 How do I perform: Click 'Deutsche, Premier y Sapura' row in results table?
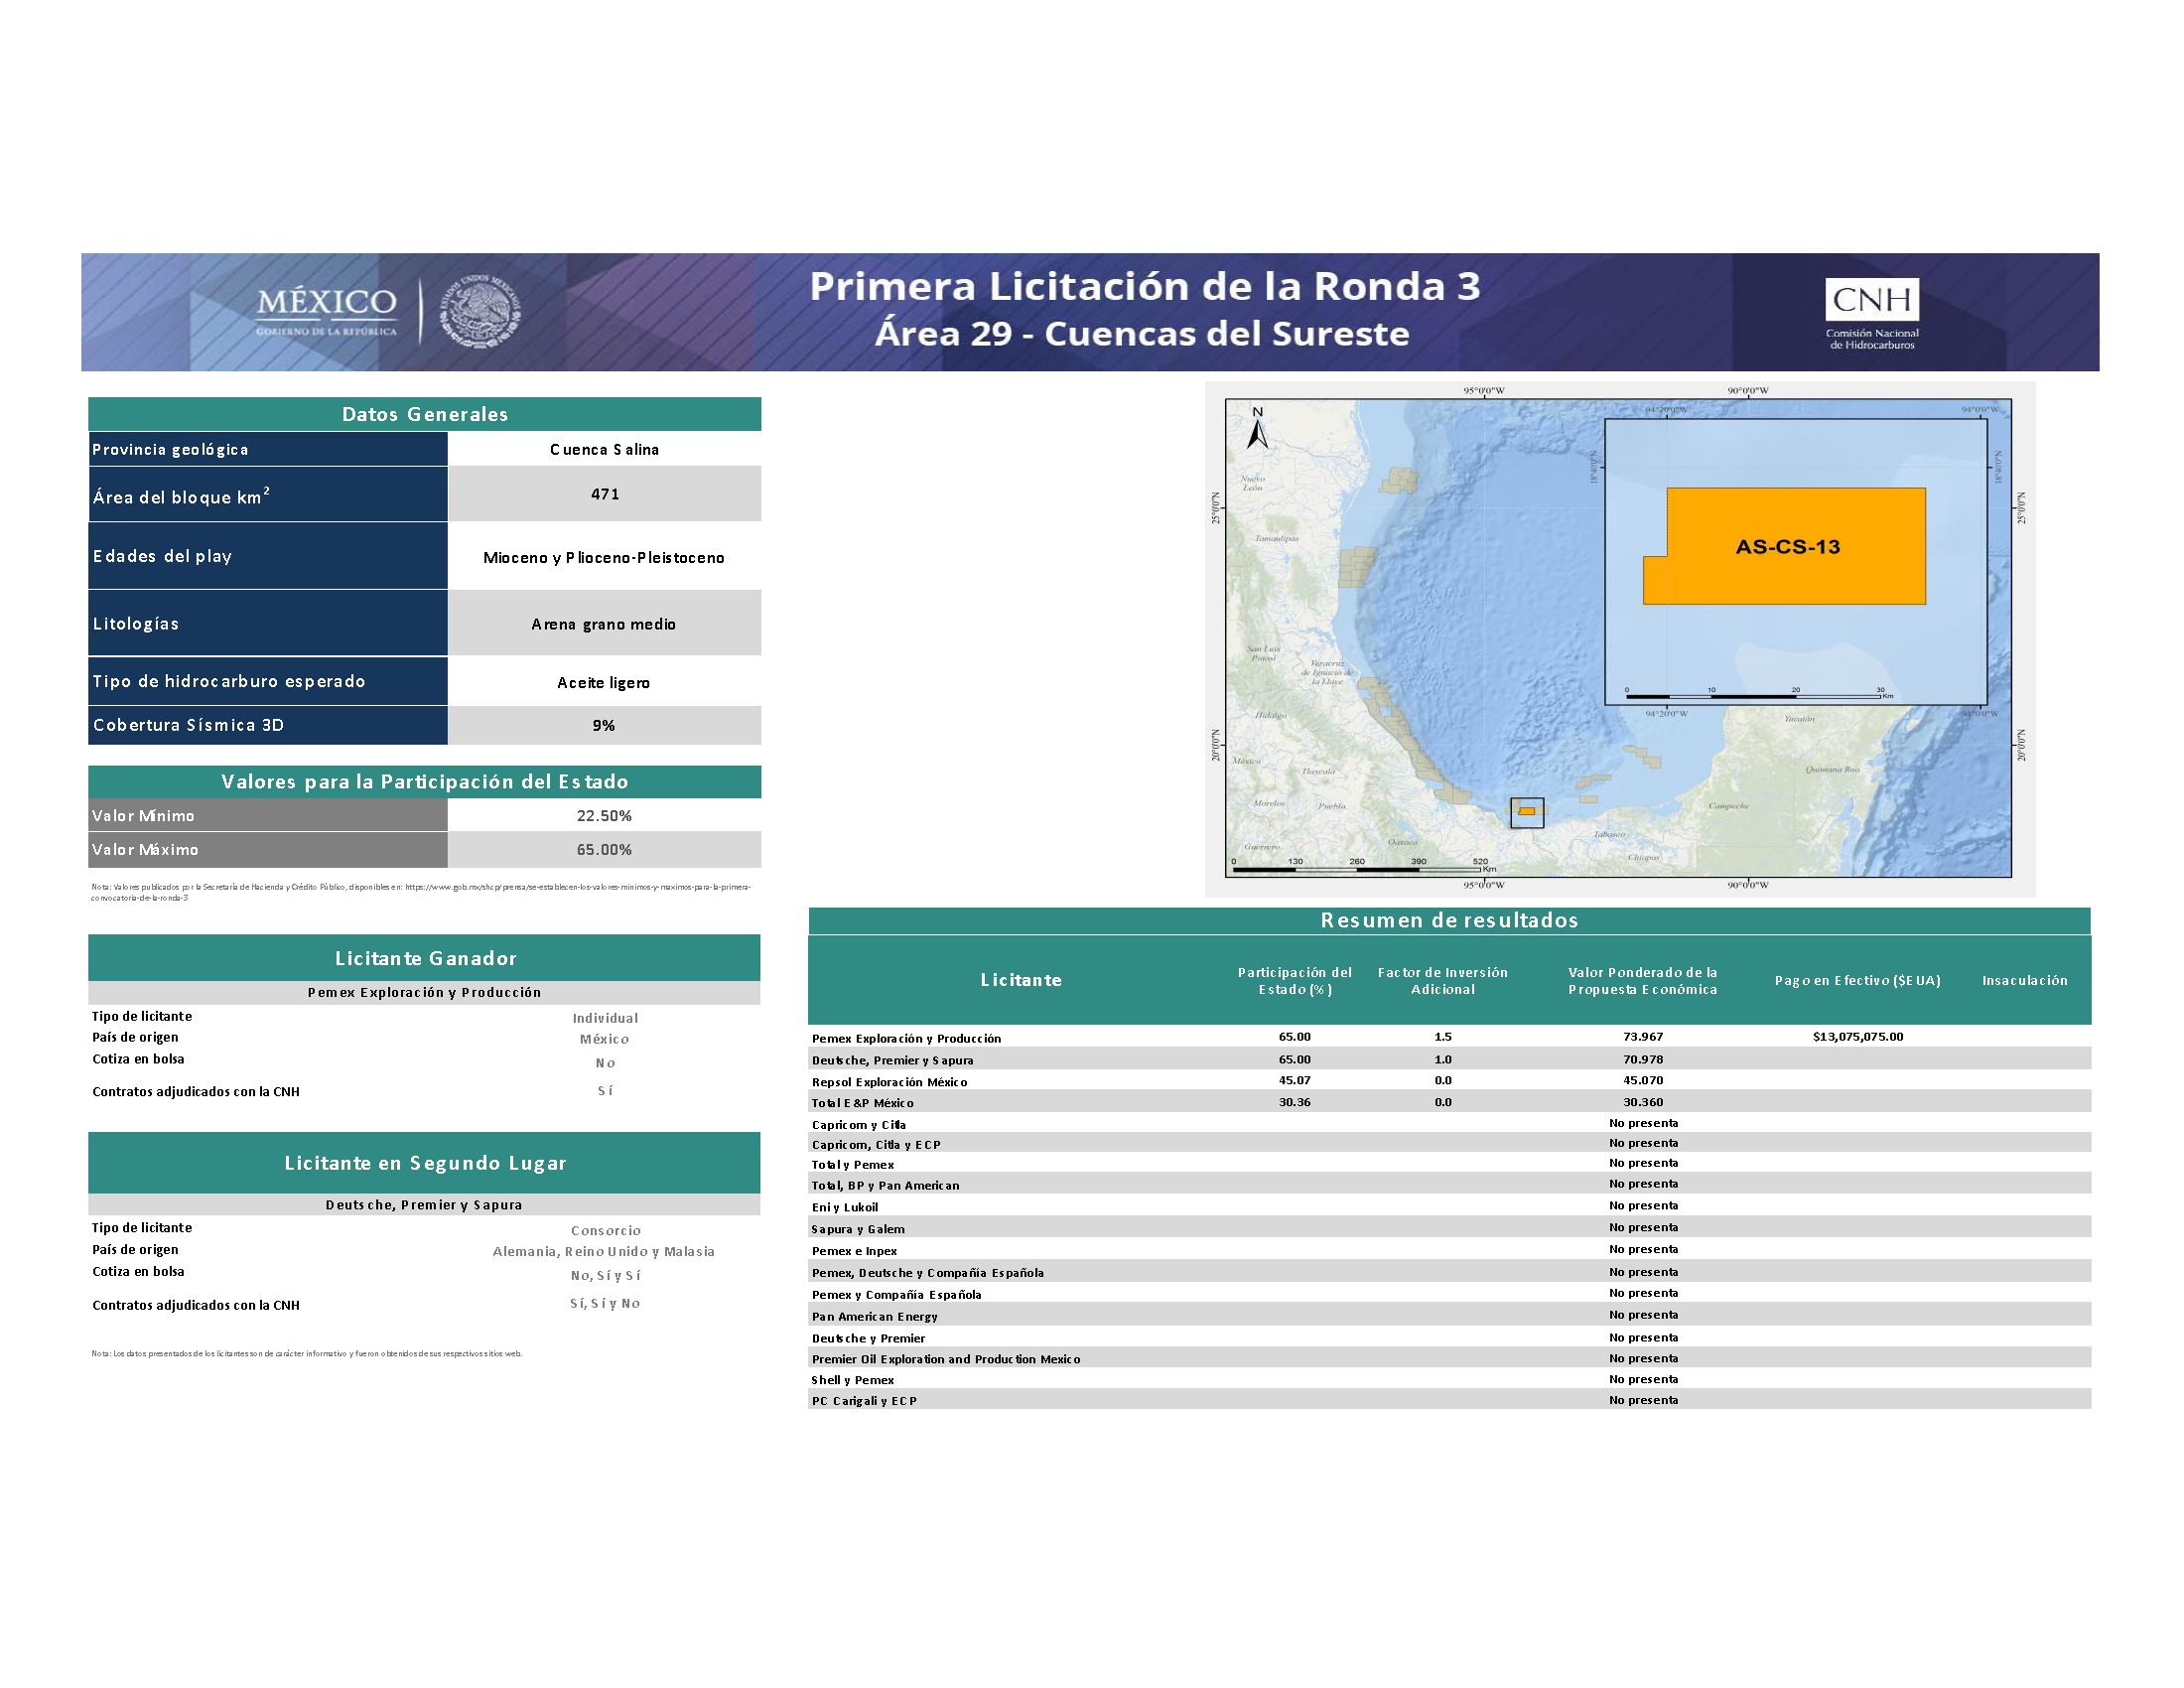(1449, 1059)
